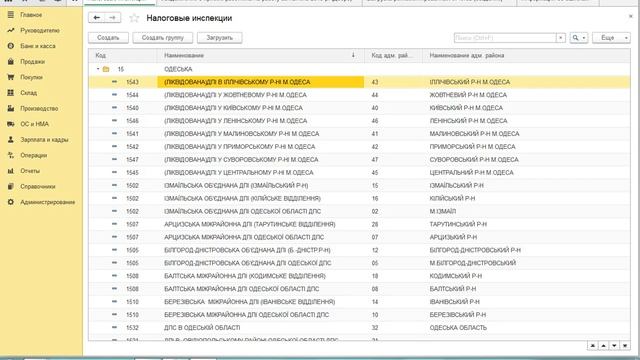The width and height of the screenshot is (640, 360).
Task: Open ОС и НМА truck icon
Action: (x=11, y=124)
